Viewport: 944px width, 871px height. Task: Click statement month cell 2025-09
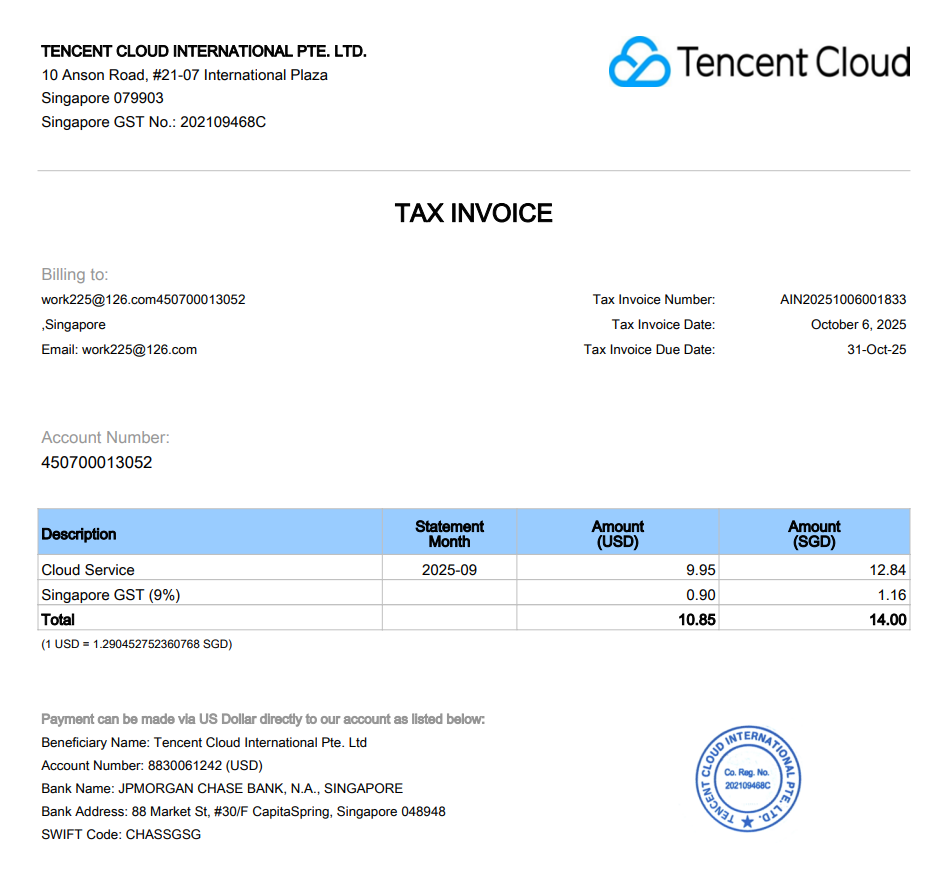(449, 570)
